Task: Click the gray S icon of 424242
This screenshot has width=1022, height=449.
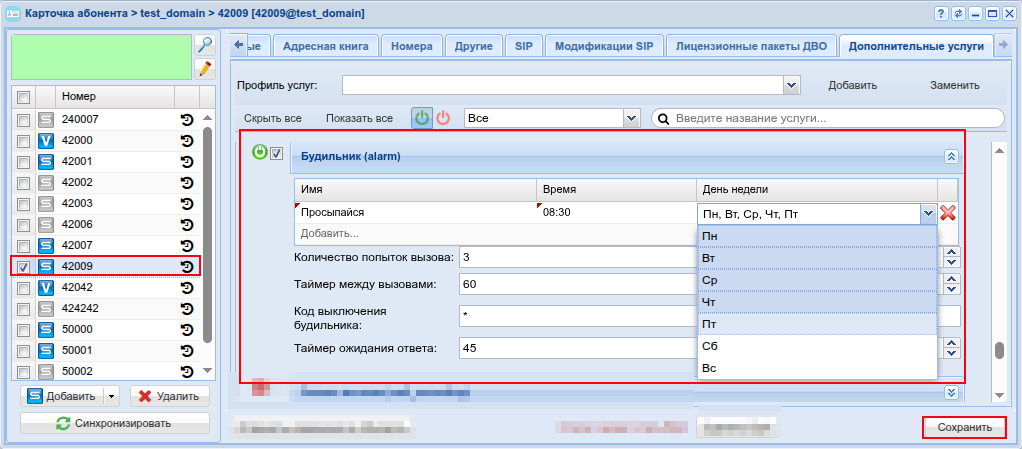Action: click(x=46, y=308)
